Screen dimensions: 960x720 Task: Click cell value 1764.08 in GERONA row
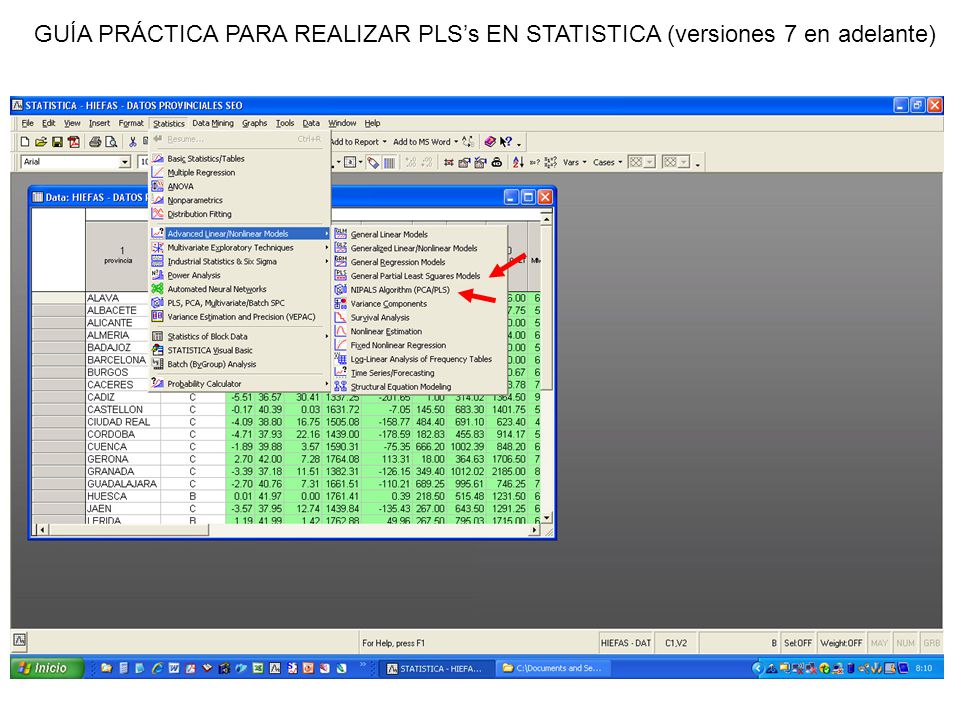[342, 459]
